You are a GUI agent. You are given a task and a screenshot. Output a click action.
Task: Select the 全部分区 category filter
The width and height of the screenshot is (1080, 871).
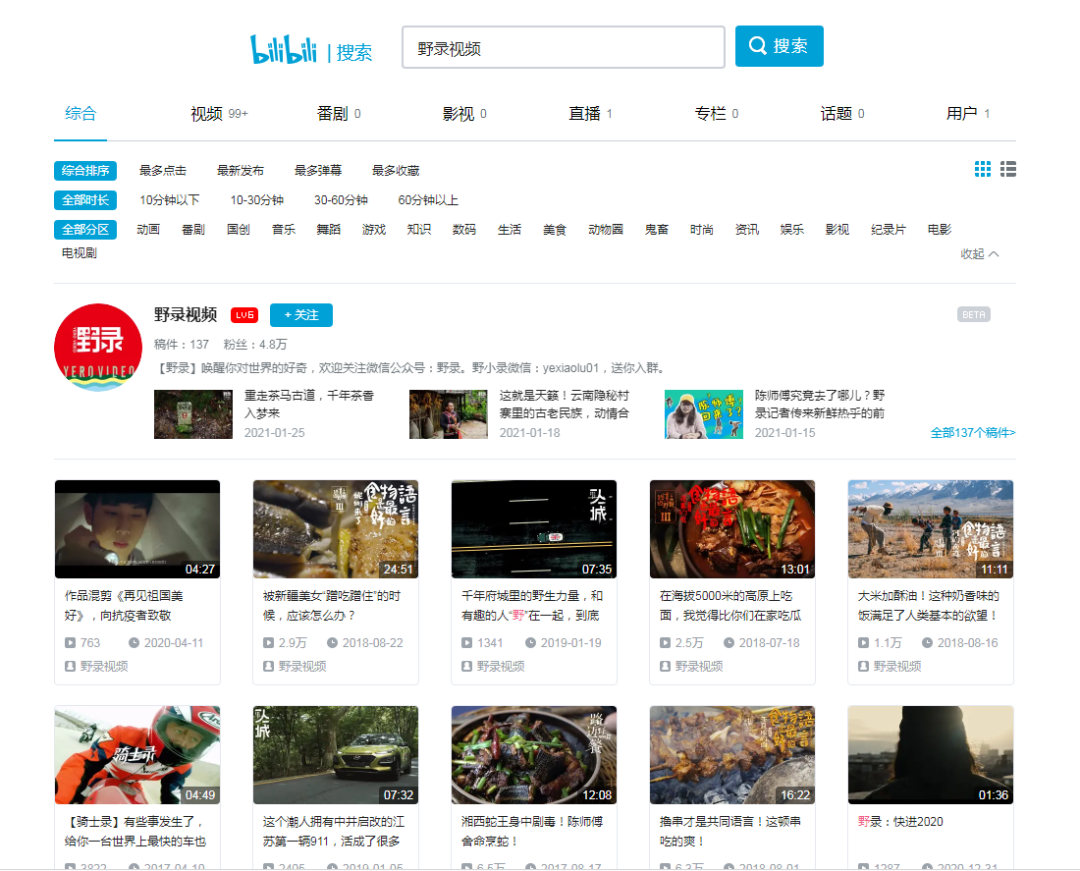pos(85,229)
